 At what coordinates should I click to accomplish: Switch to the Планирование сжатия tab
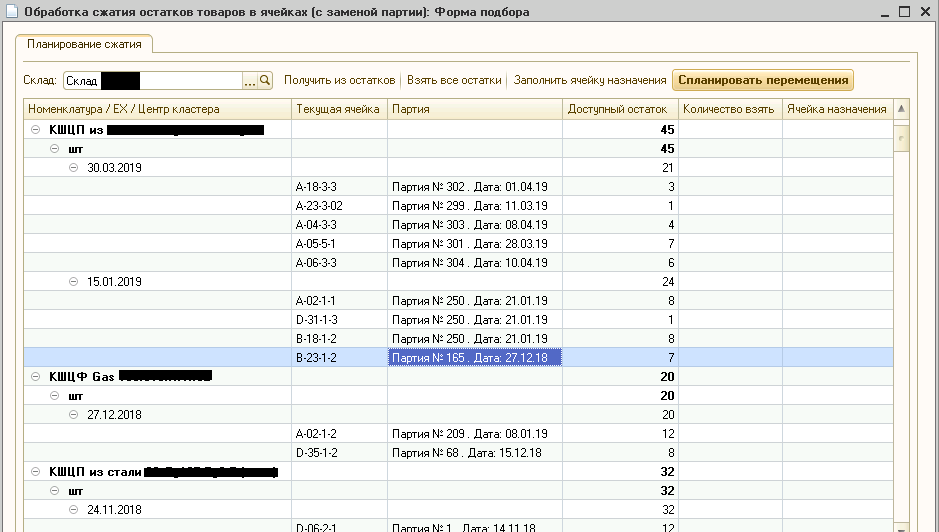pos(83,44)
